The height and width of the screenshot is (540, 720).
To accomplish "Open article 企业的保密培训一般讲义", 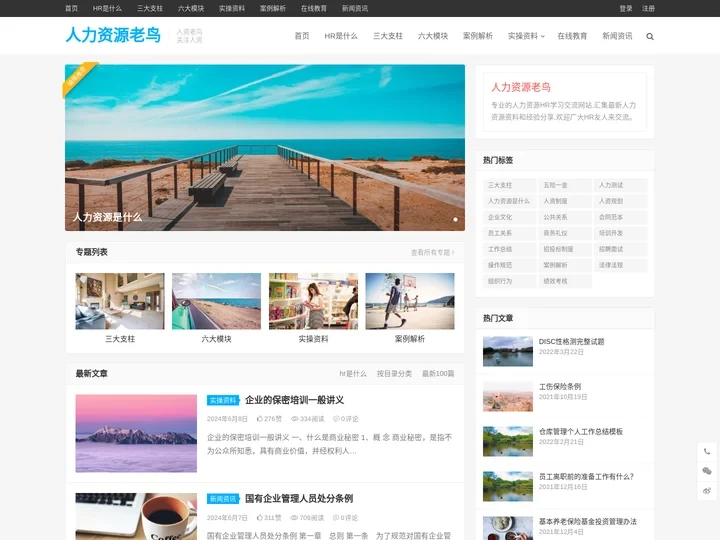I will tap(294, 400).
